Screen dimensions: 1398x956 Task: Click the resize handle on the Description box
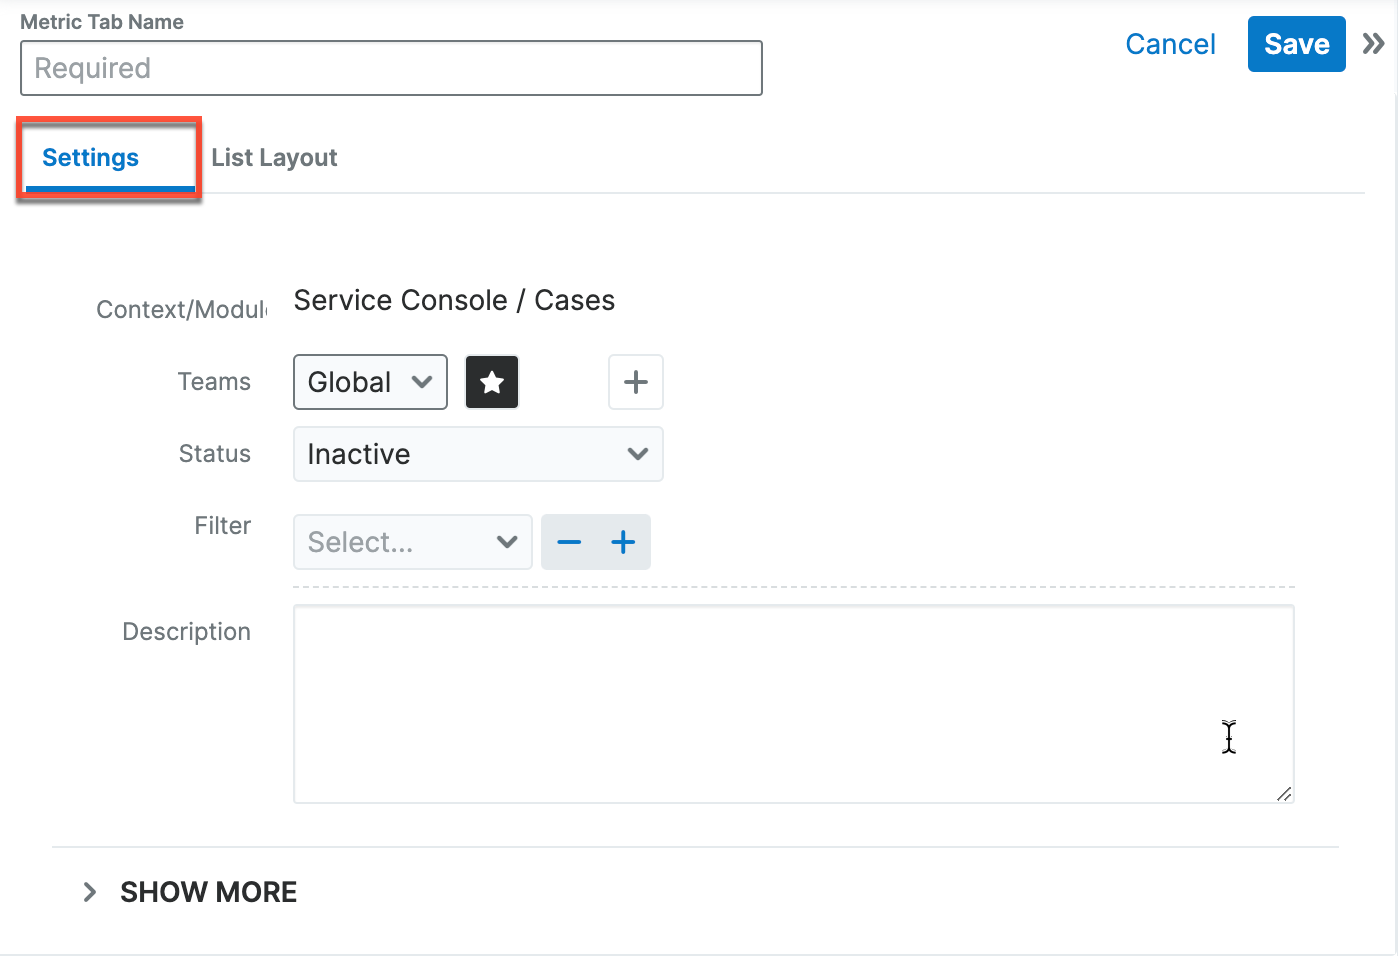tap(1285, 795)
